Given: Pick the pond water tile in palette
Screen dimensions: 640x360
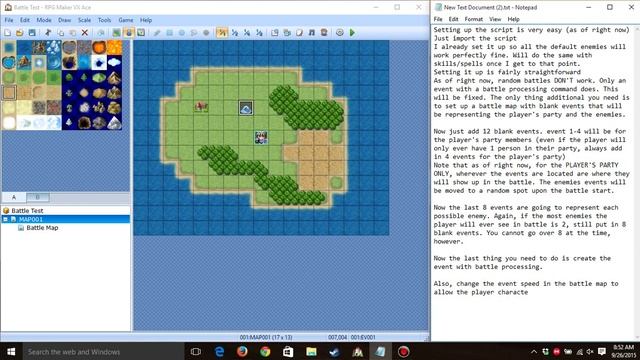Looking at the screenshot, I should point(9,62).
